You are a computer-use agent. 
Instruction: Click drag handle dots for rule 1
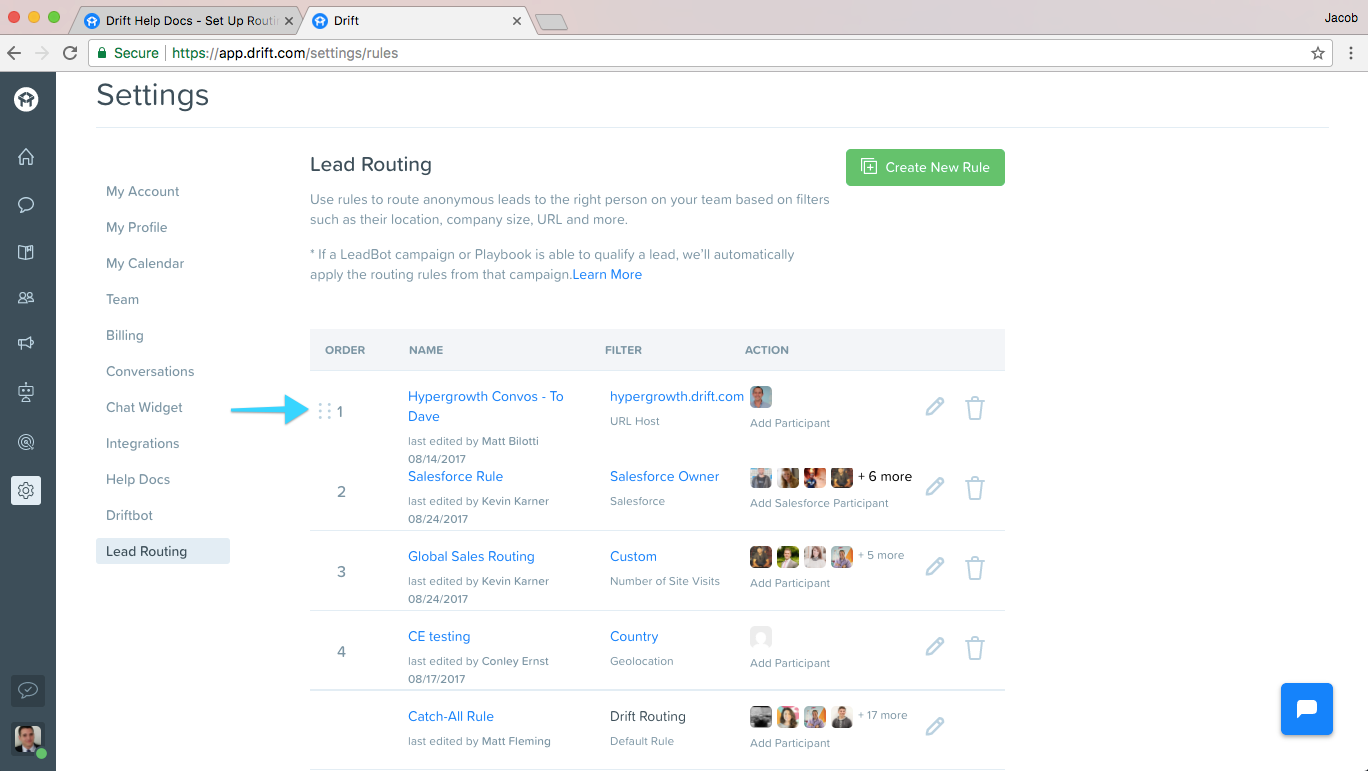324,411
